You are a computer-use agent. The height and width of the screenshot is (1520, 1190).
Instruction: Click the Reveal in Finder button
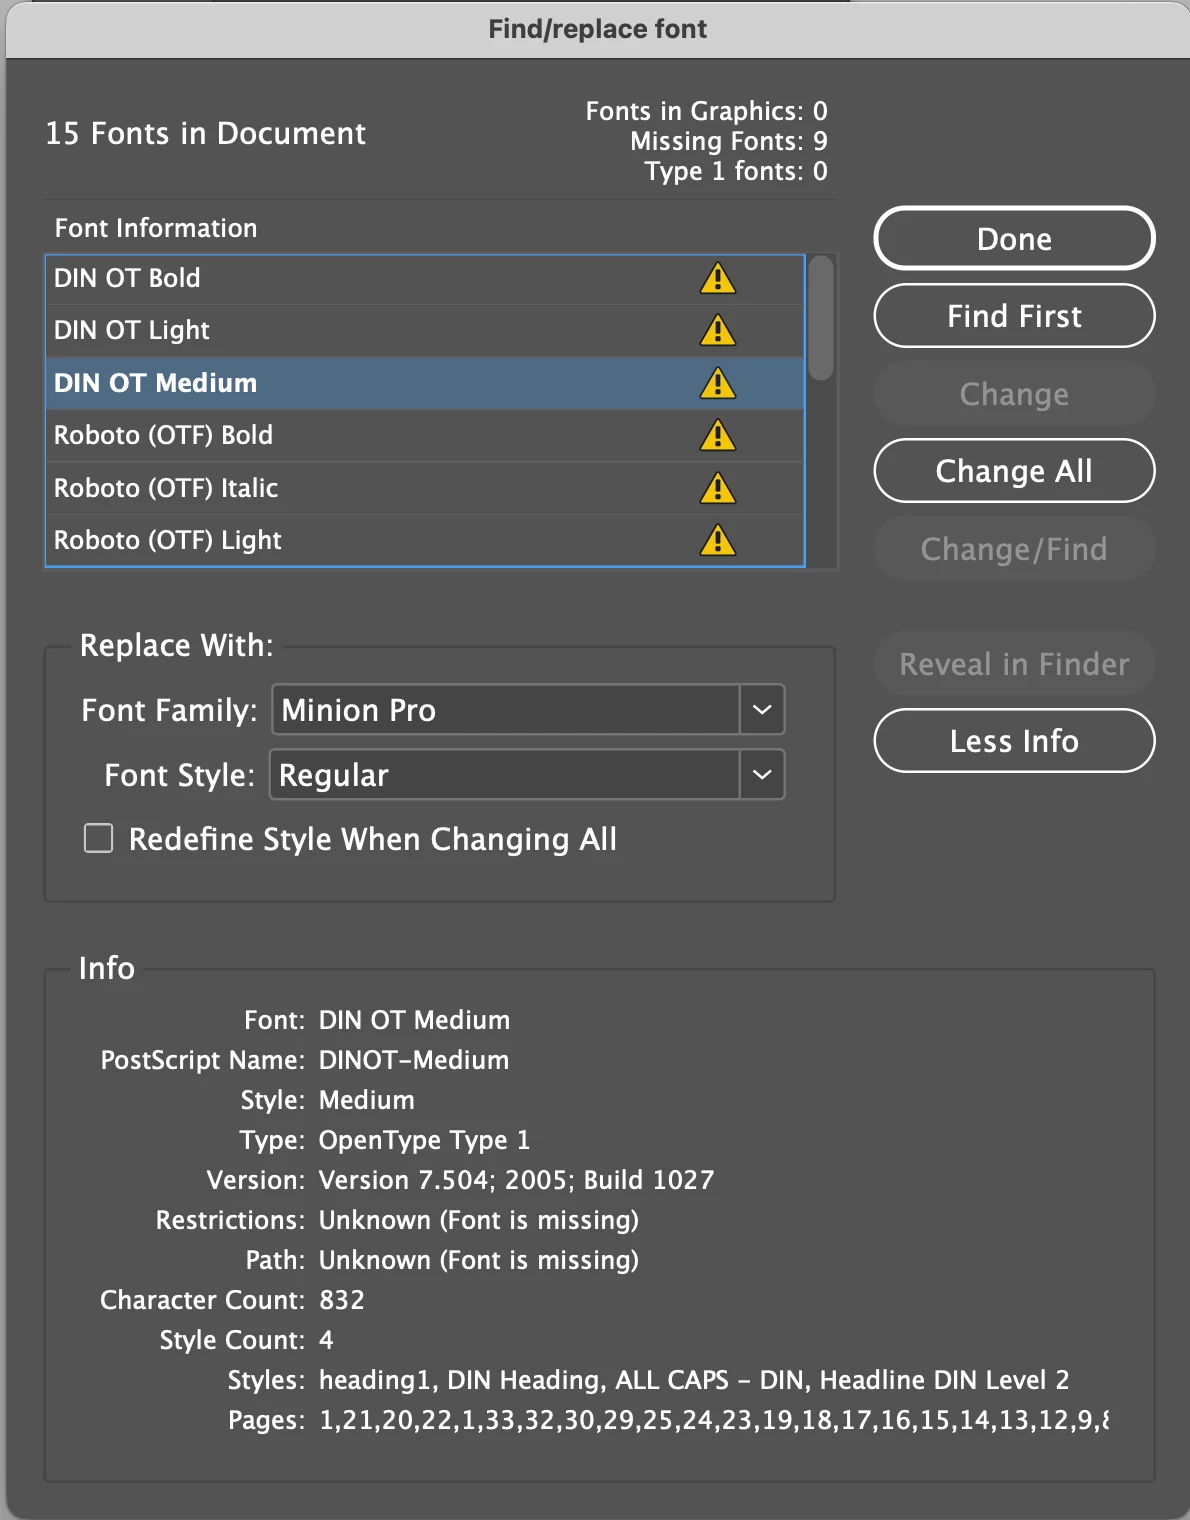(1014, 664)
